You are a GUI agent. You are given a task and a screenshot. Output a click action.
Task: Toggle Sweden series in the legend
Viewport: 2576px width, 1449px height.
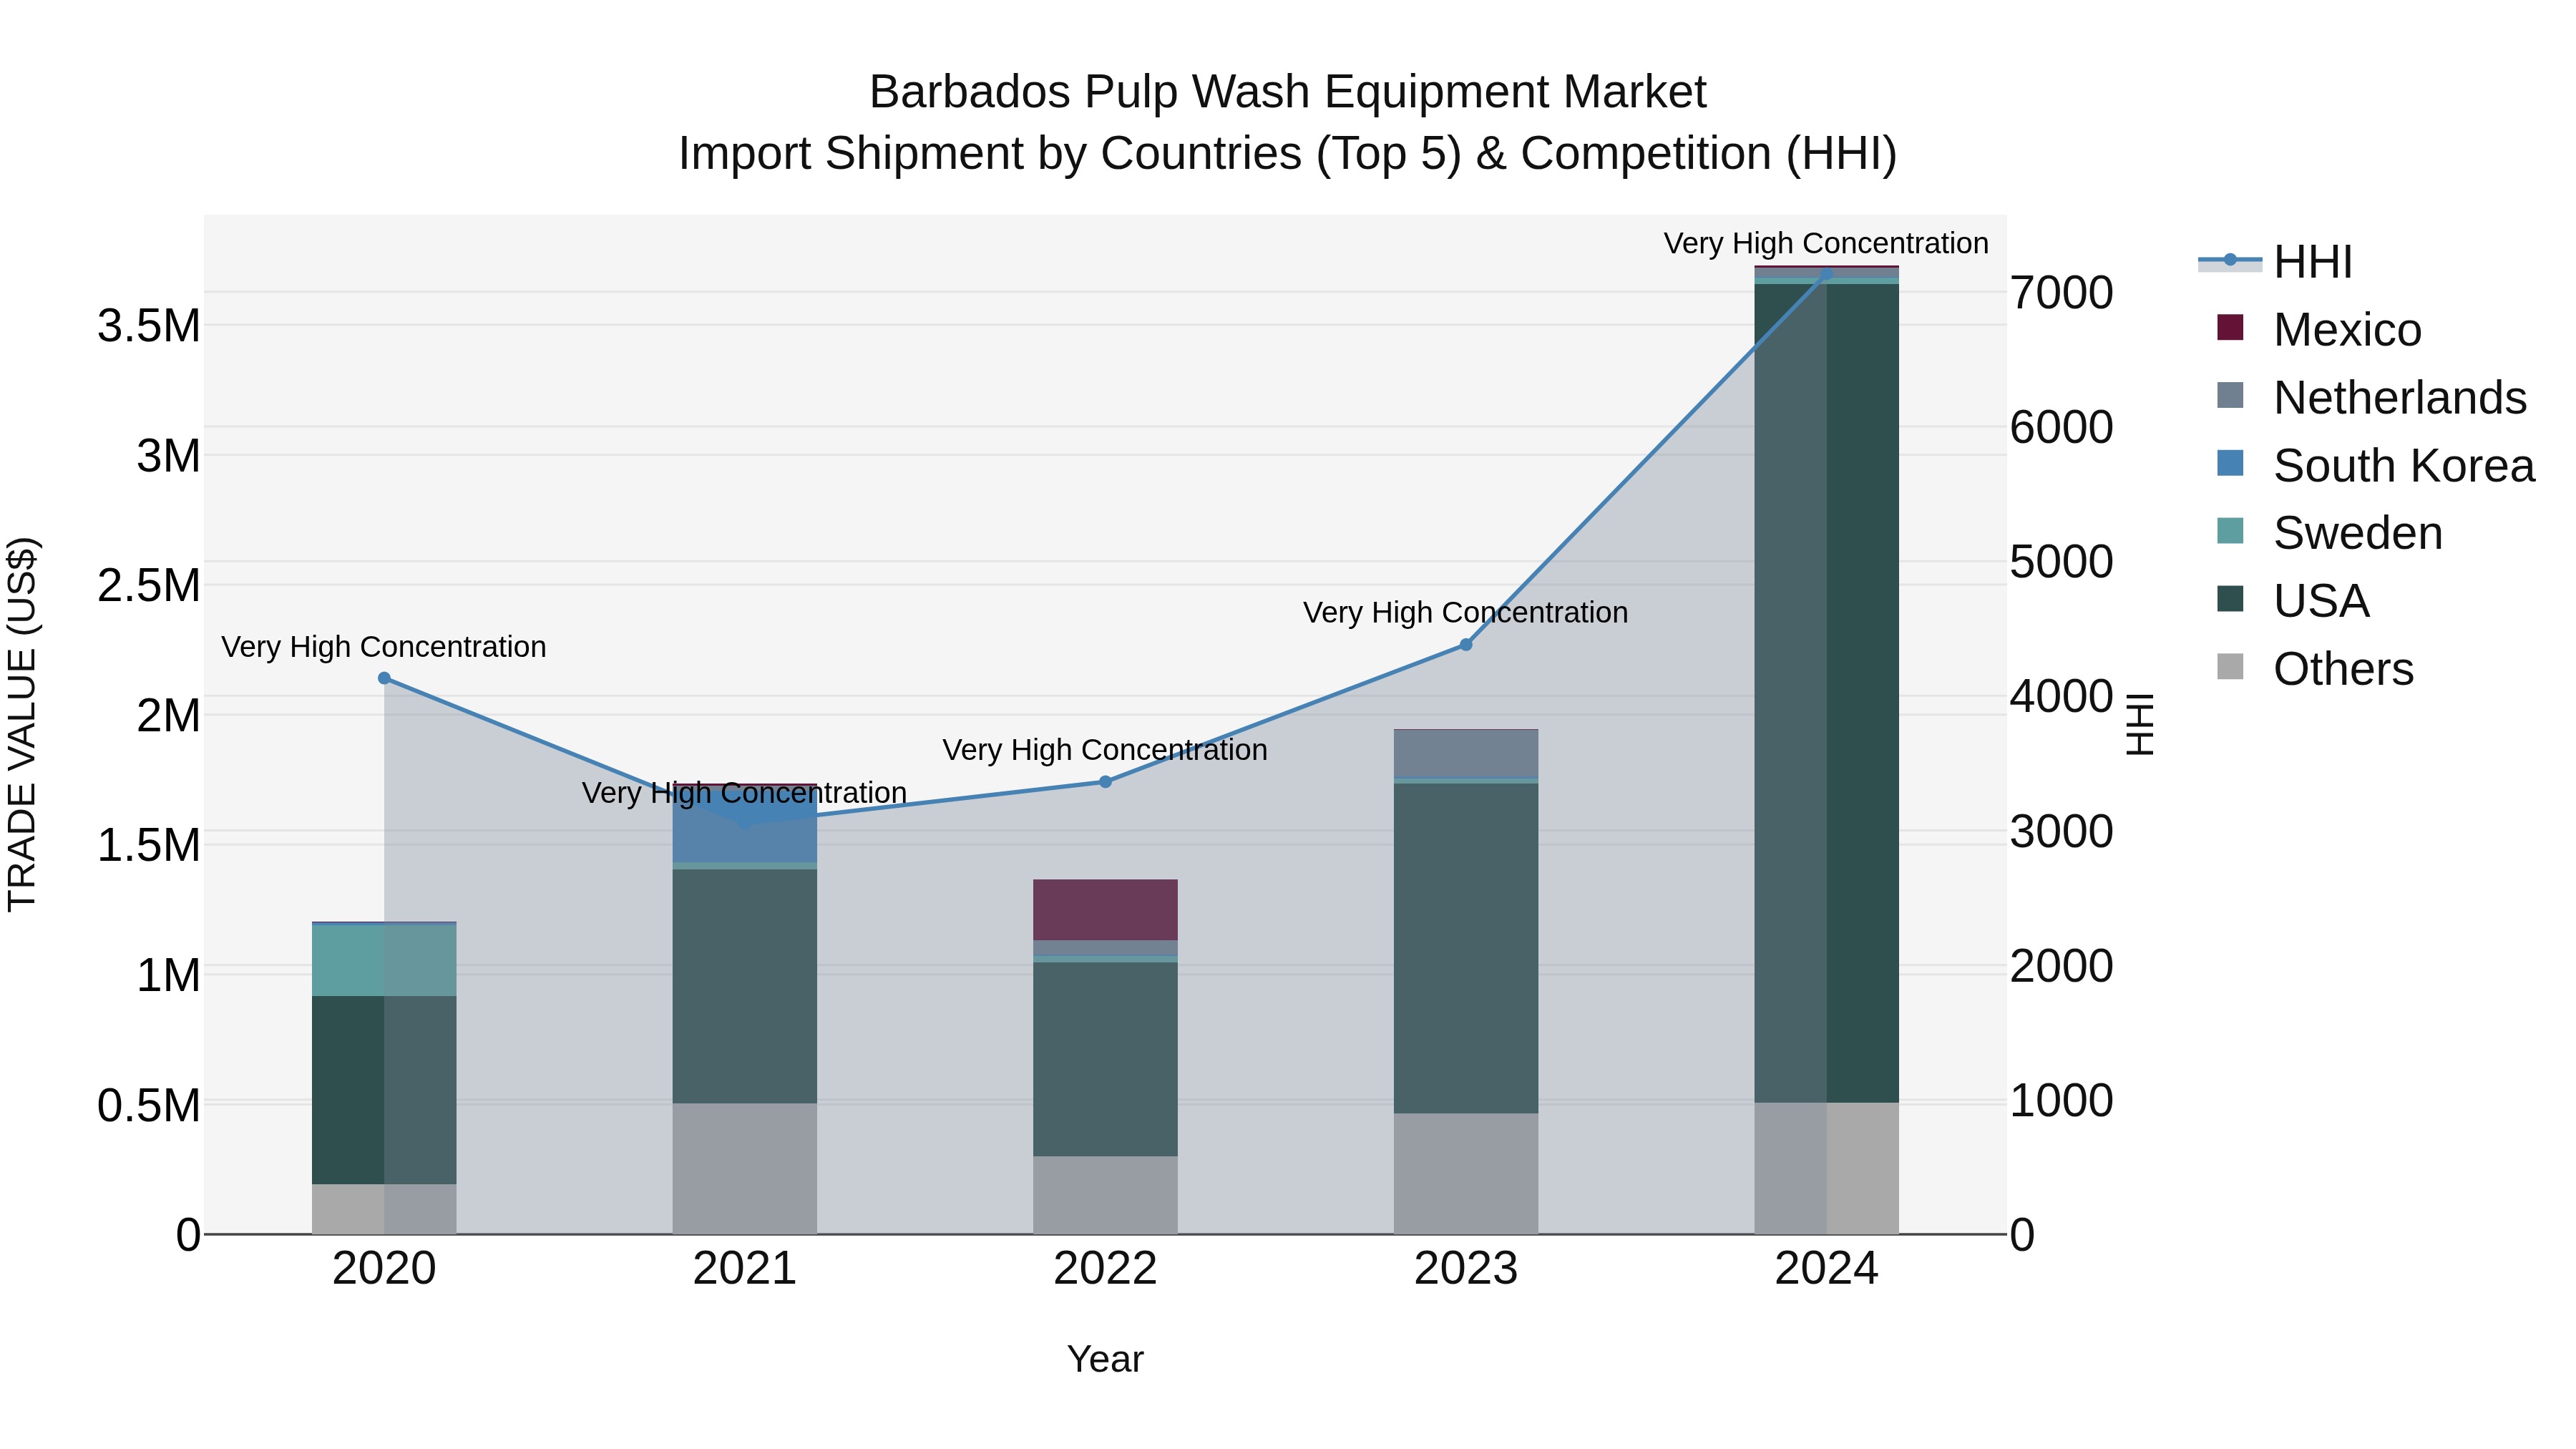[x=2329, y=532]
